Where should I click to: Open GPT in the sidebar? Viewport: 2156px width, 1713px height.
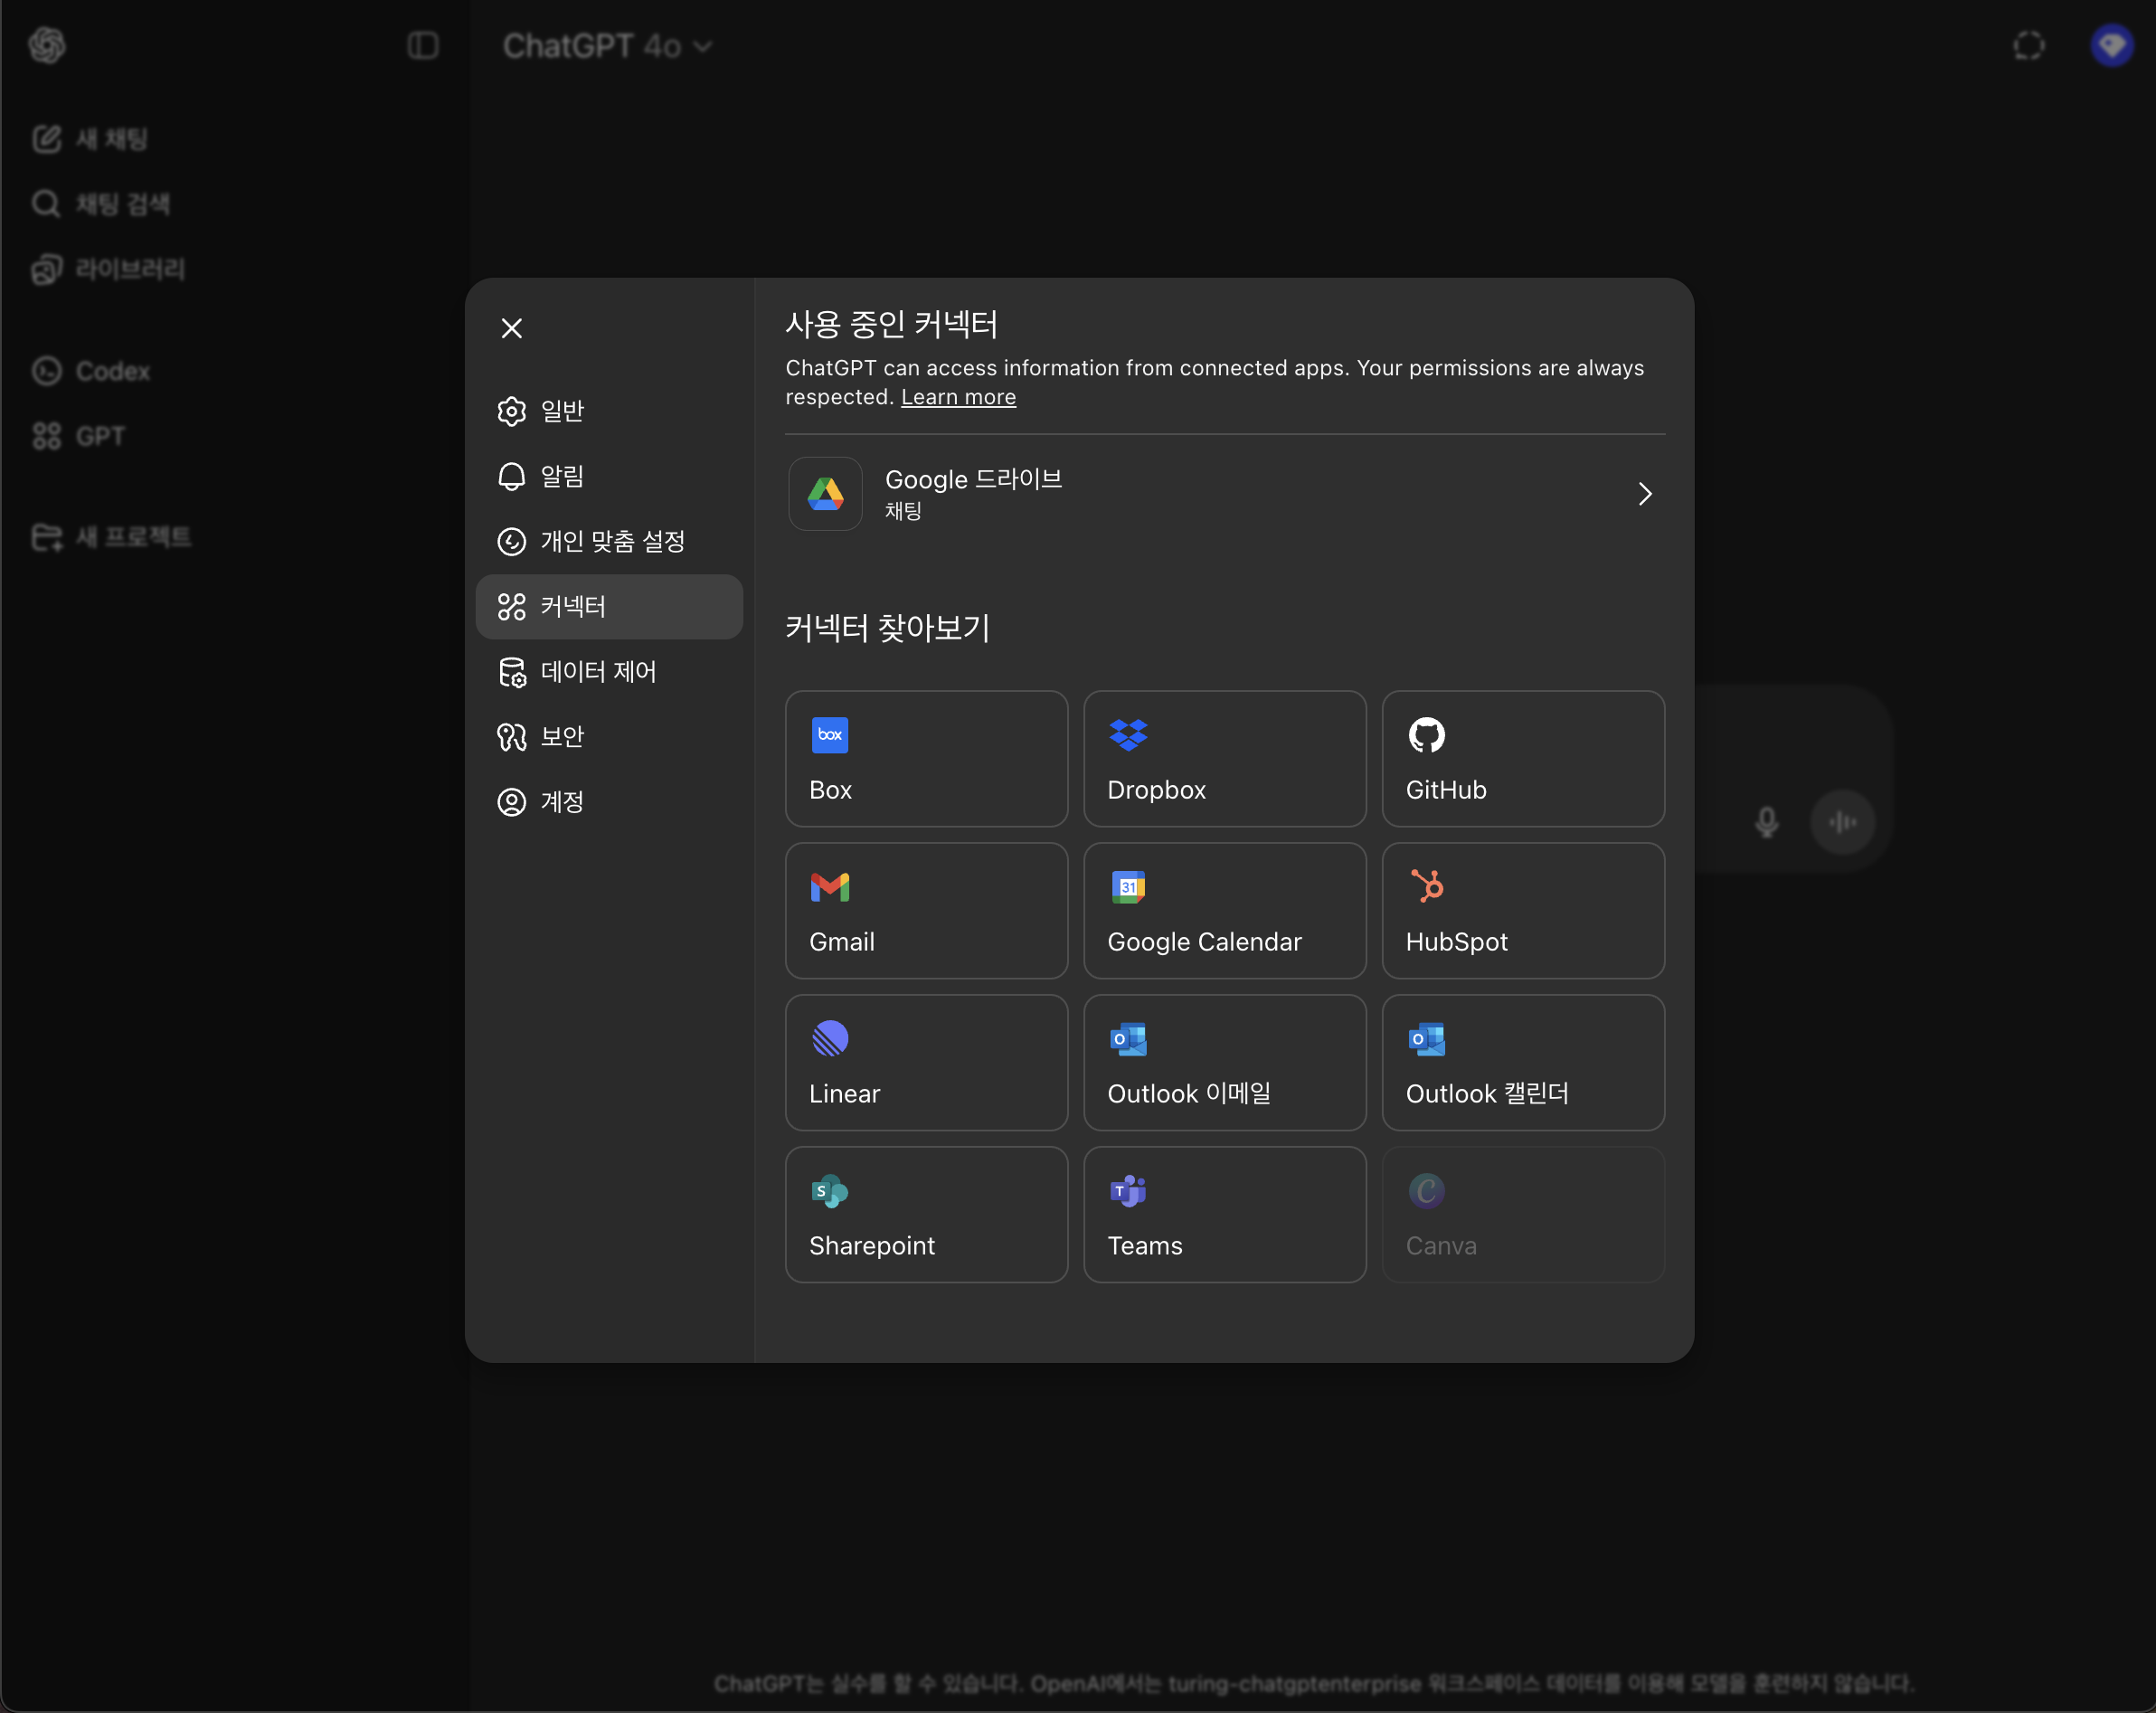point(78,436)
